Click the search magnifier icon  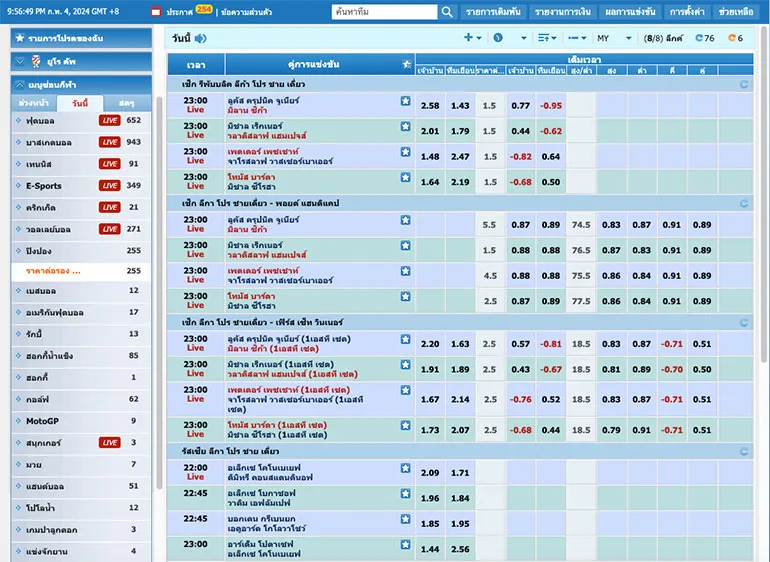447,11
